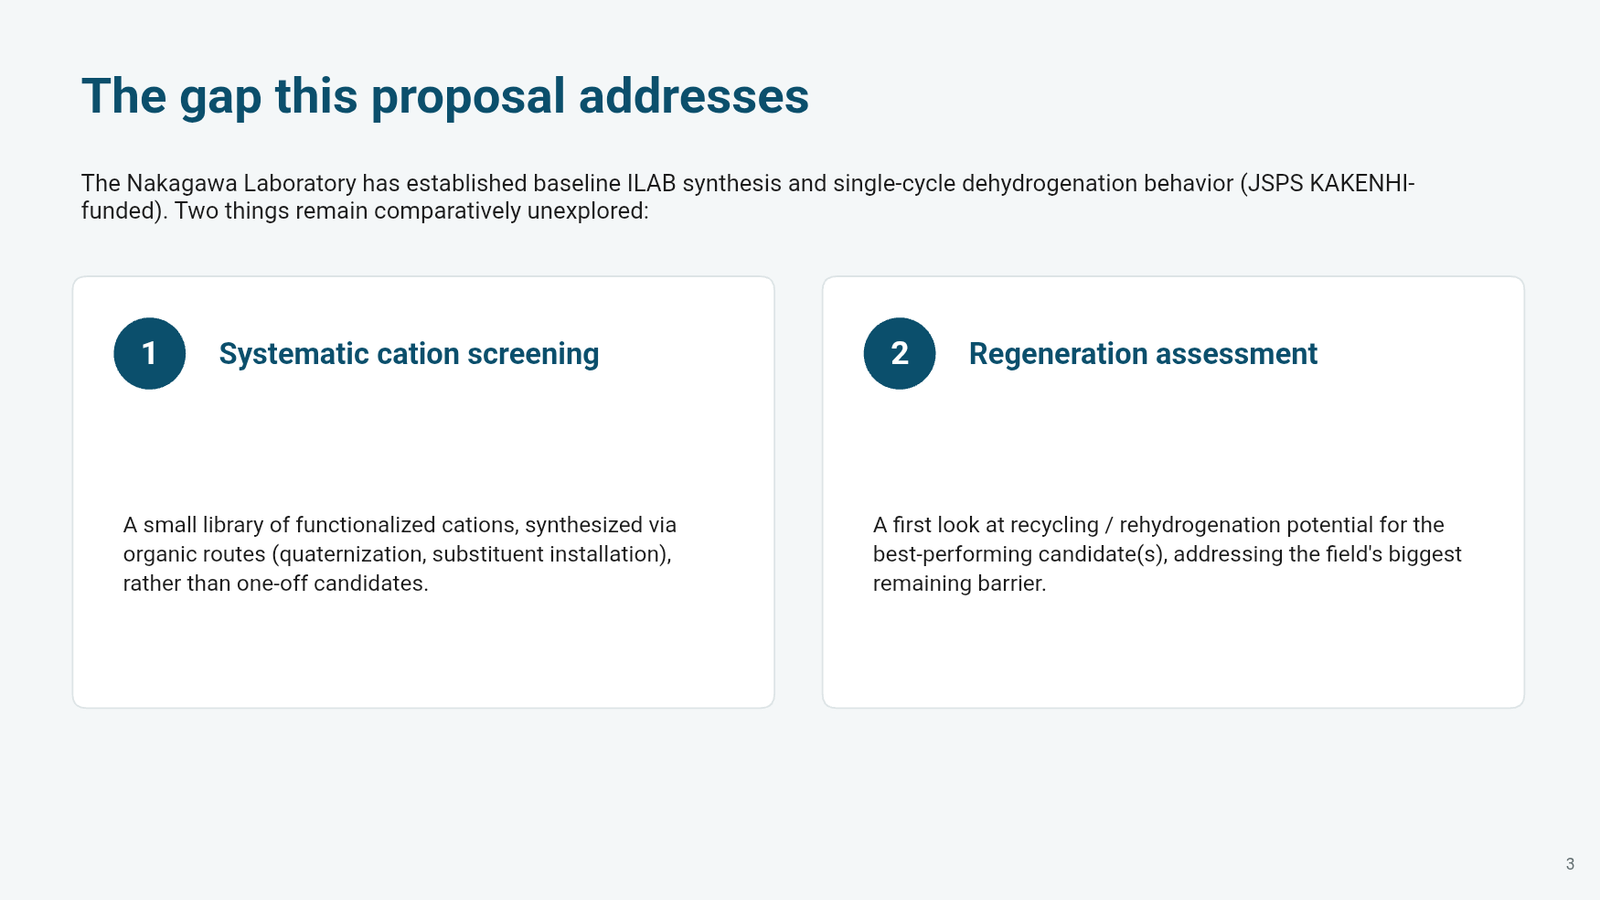Click the 'Systematic cation screening' heading
Viewport: 1600px width, 900px height.
coord(409,353)
